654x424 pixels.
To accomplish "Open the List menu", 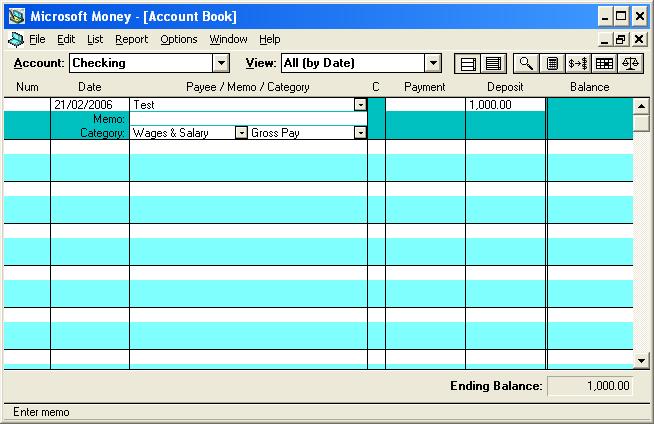I will 95,39.
